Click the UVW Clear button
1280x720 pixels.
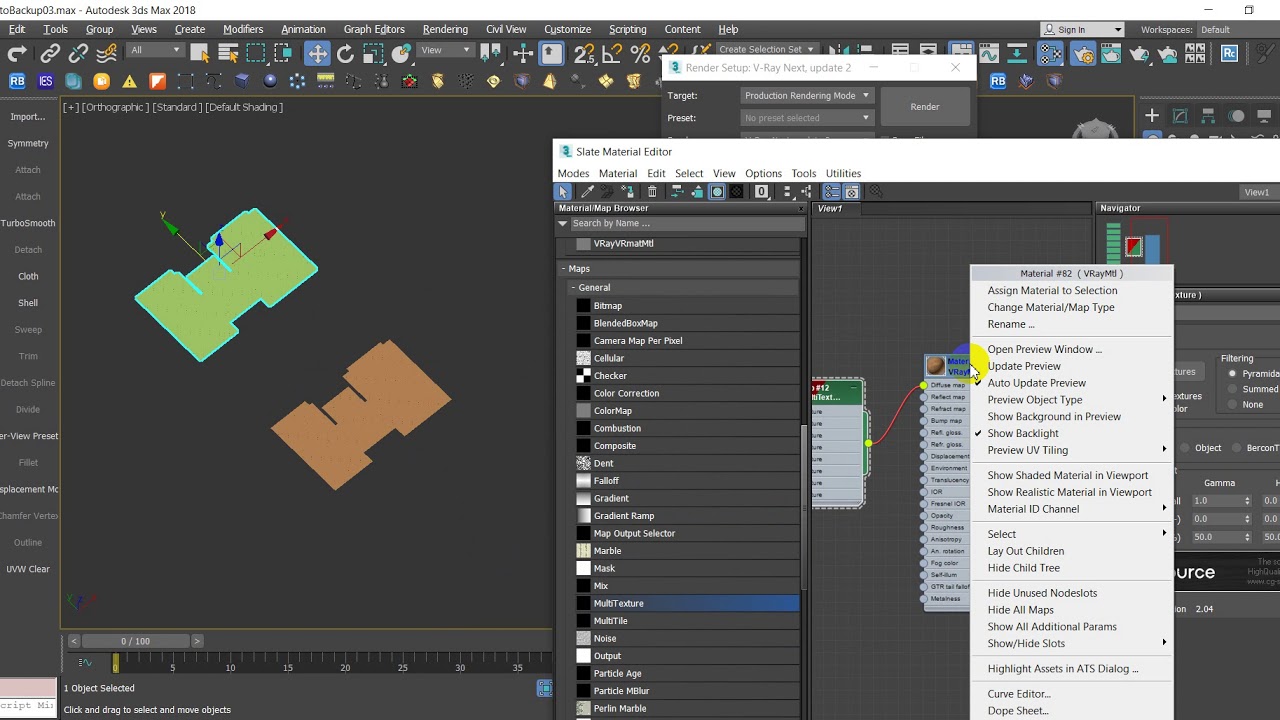[x=28, y=569]
